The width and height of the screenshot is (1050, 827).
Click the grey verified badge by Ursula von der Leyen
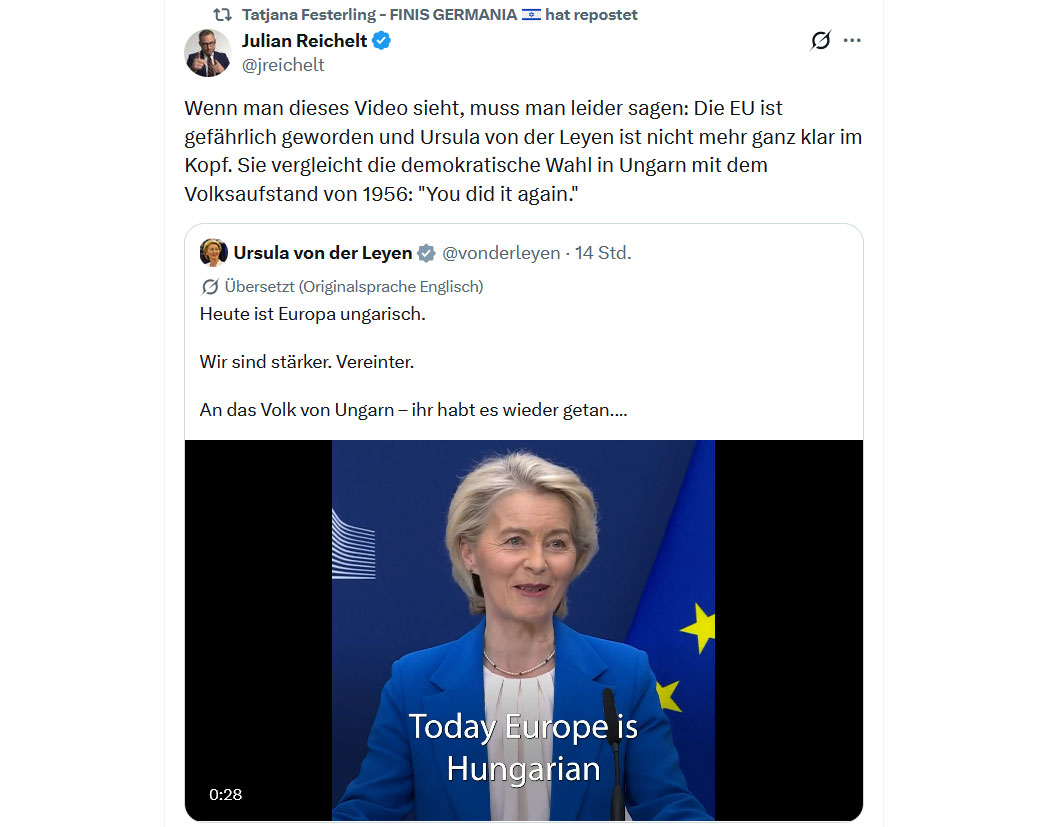click(426, 253)
